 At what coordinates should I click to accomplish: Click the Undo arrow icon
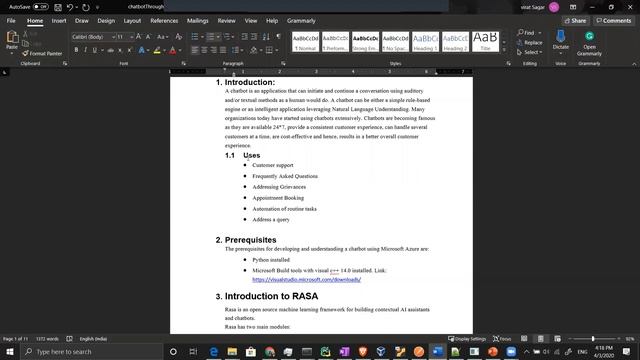pyautogui.click(x=70, y=7)
